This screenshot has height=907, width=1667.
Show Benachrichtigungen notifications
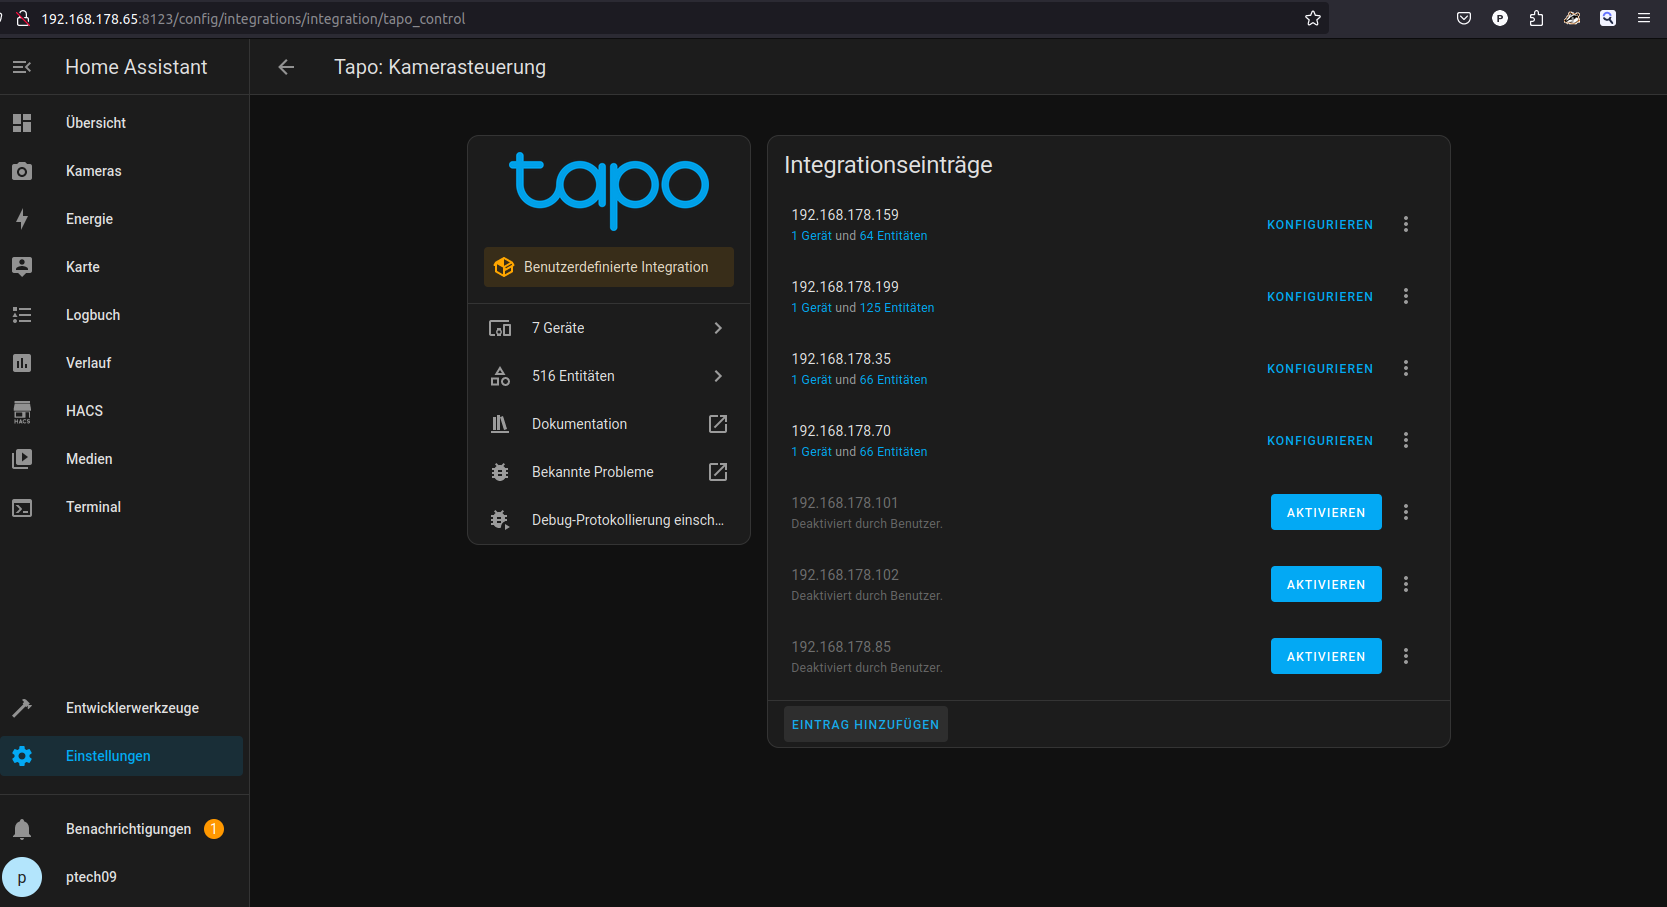[128, 829]
